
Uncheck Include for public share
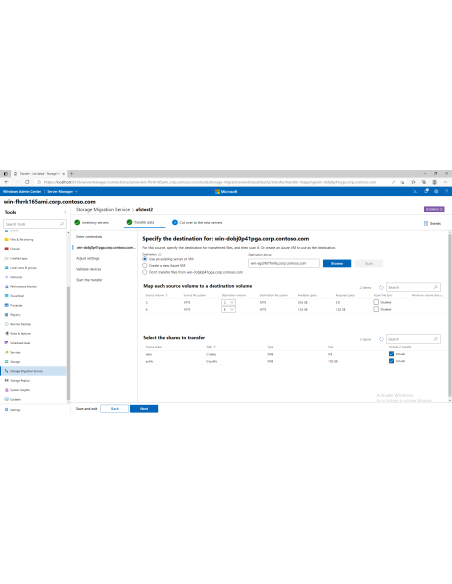[391, 361]
